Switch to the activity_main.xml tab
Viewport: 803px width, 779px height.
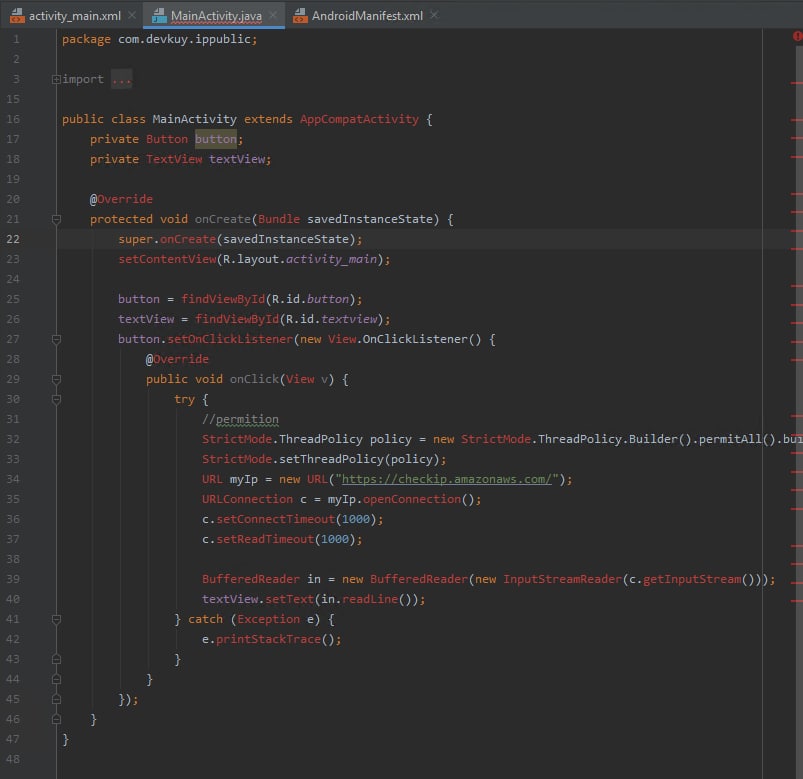(x=74, y=16)
